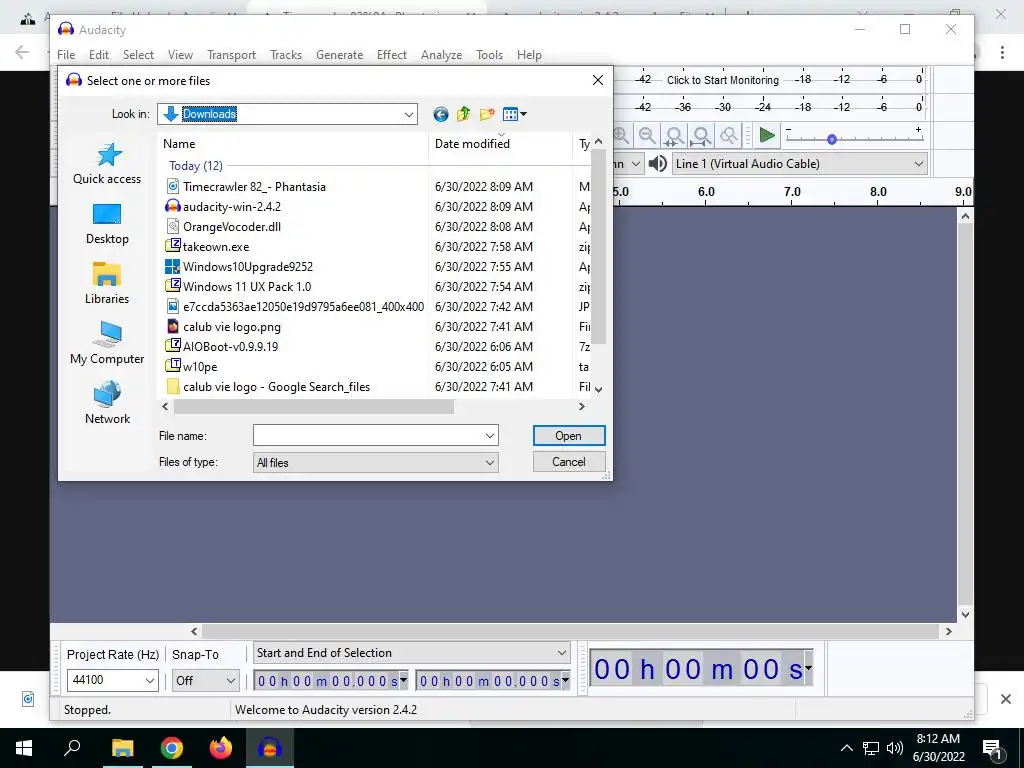Open the Effect menu
This screenshot has height=768, width=1024.
click(392, 55)
